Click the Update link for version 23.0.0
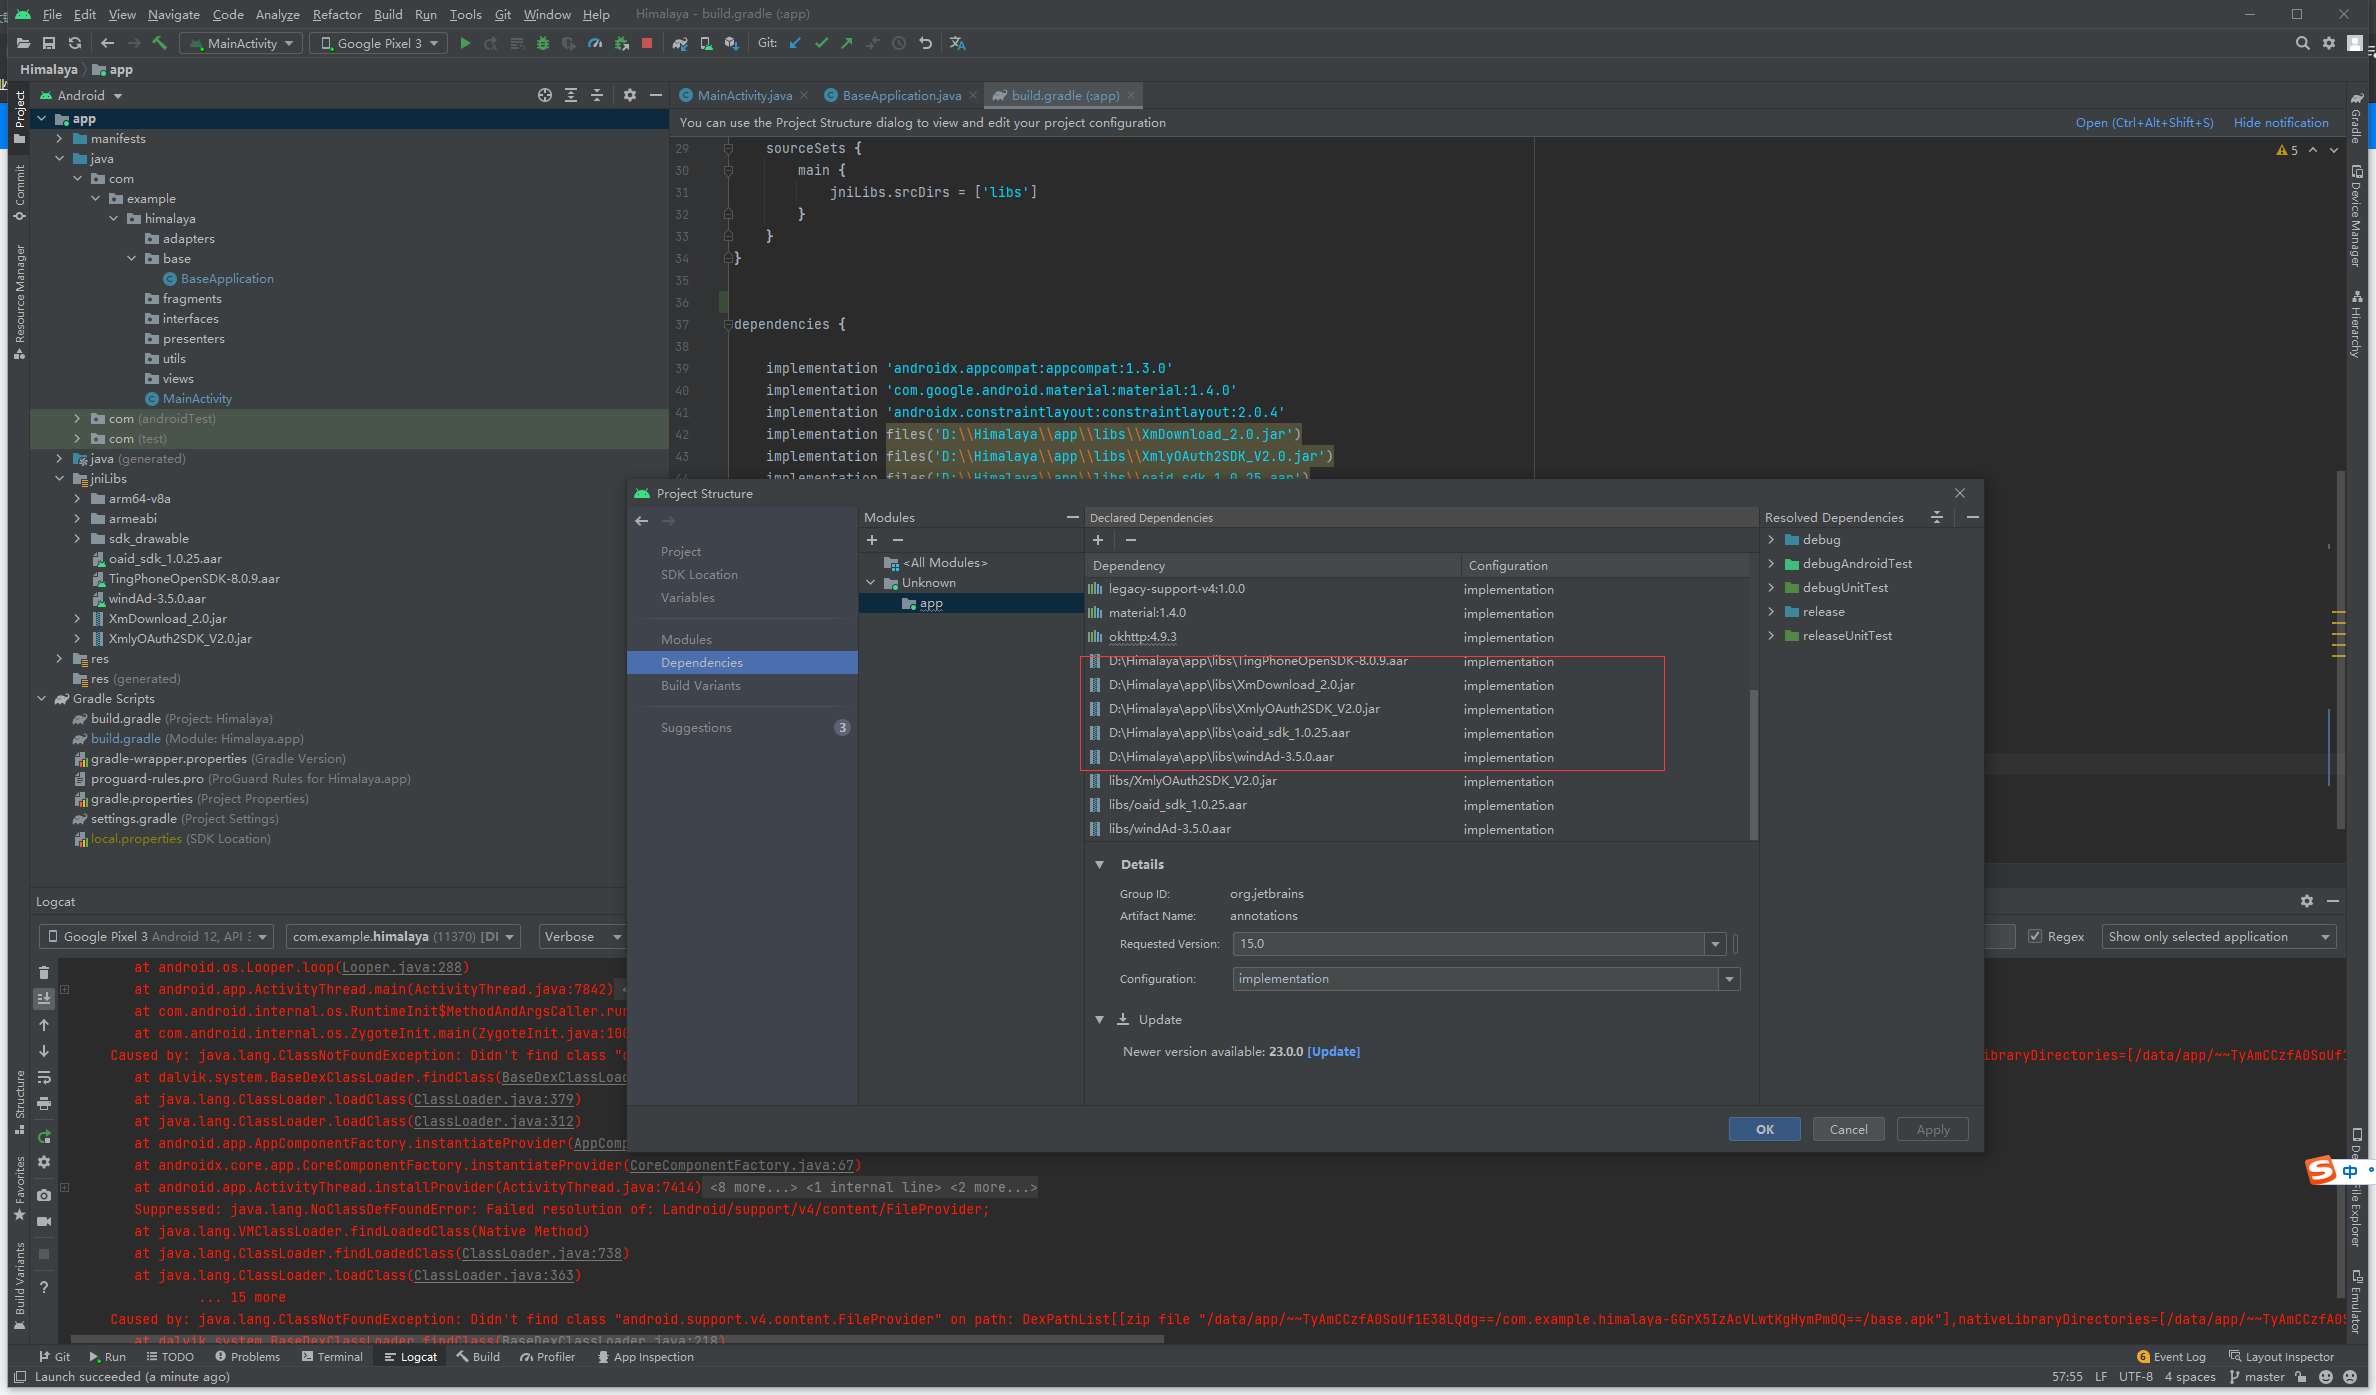Image resolution: width=2376 pixels, height=1395 pixels. tap(1334, 1051)
